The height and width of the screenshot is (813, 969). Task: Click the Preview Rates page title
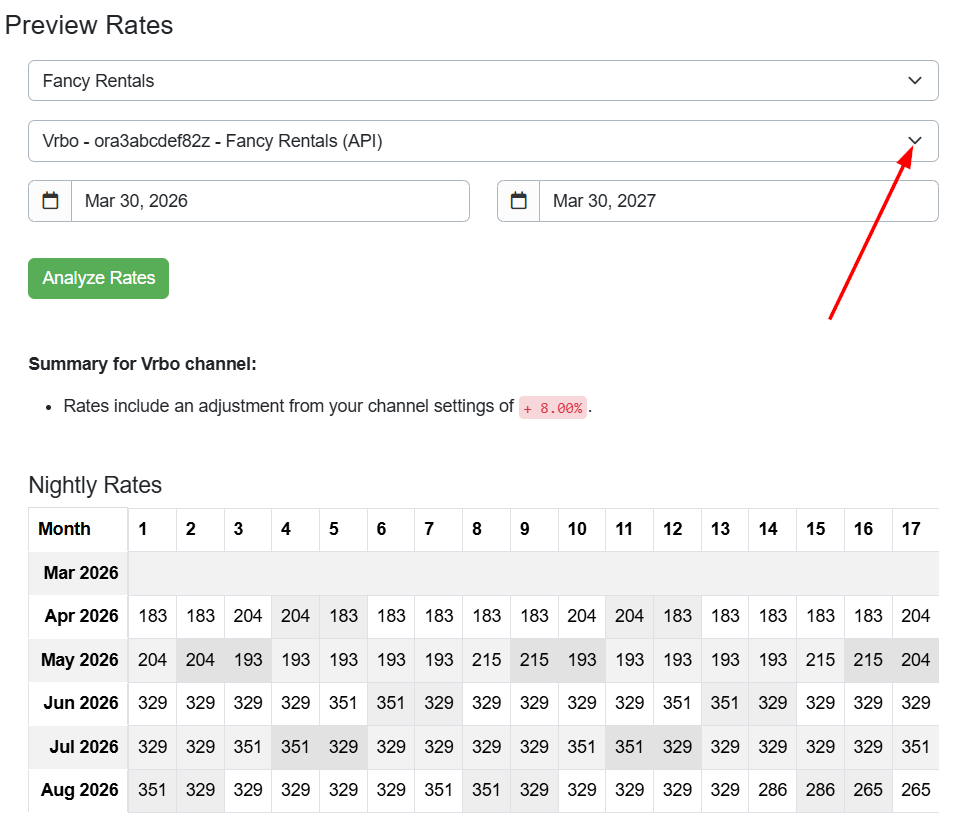pyautogui.click(x=89, y=25)
